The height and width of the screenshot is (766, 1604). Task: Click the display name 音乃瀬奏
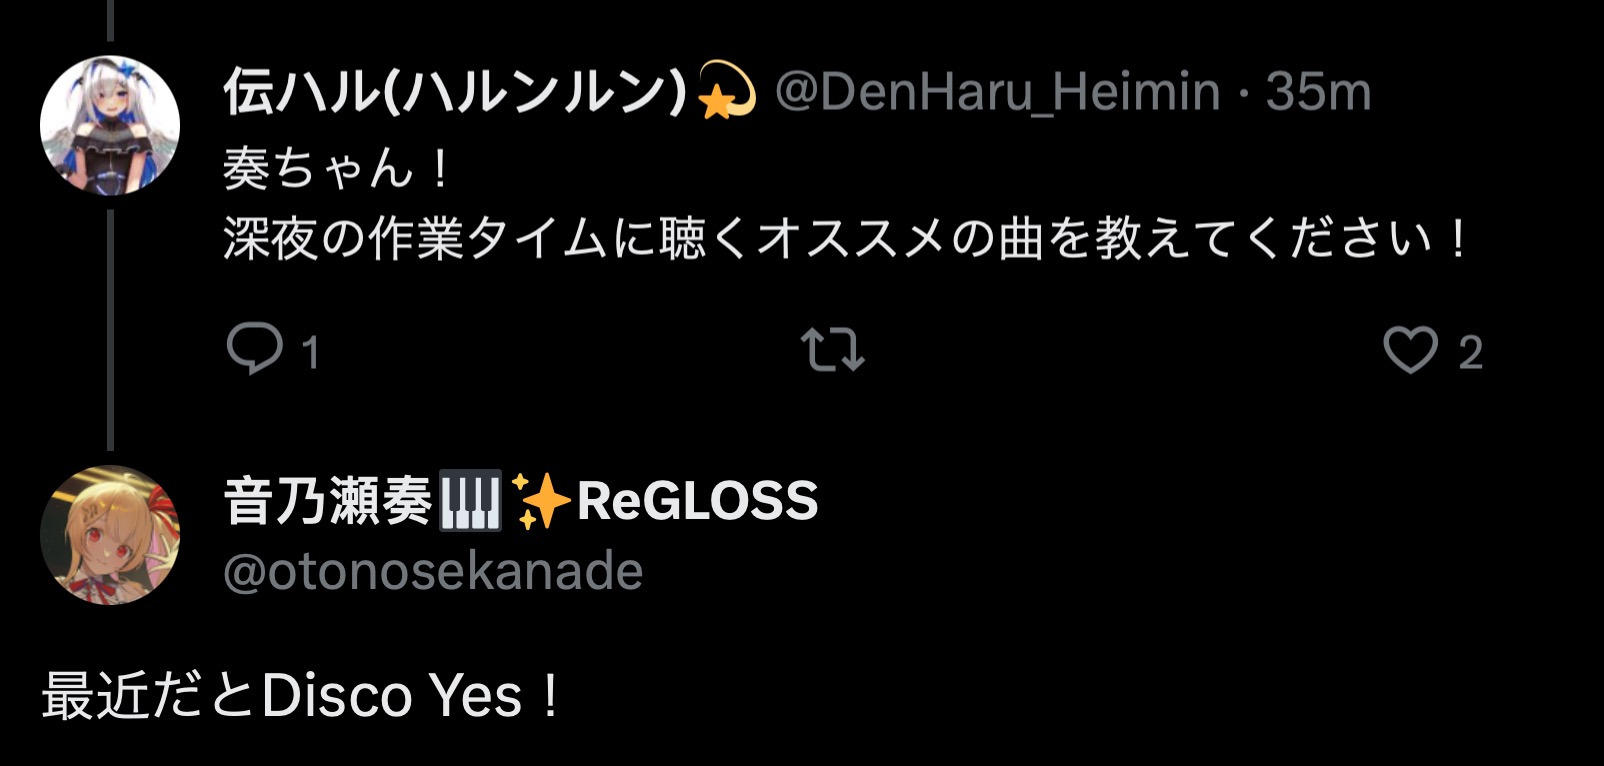[x=327, y=500]
